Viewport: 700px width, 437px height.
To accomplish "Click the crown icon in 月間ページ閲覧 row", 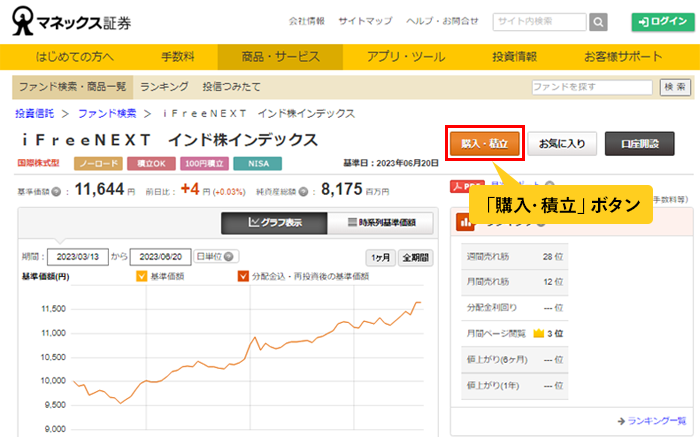I will pos(539,333).
